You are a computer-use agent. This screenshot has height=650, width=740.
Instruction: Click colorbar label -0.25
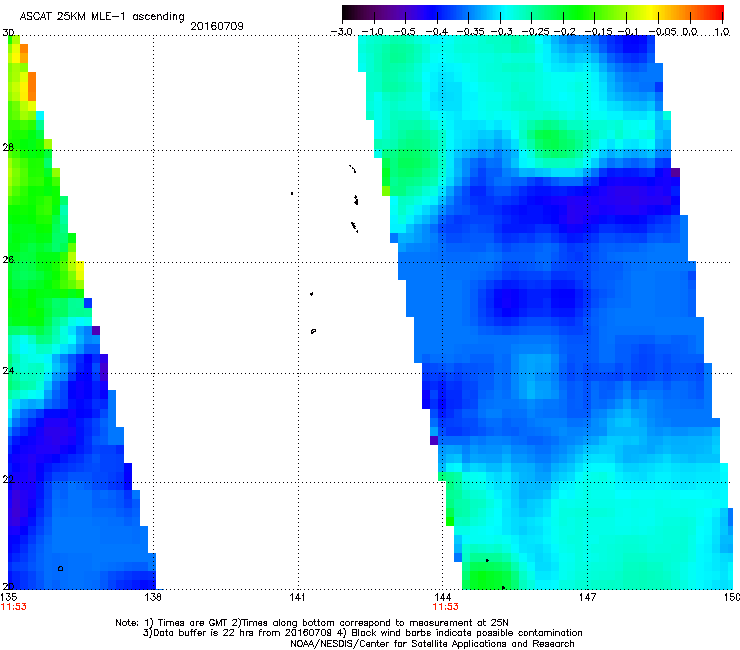[x=536, y=32]
